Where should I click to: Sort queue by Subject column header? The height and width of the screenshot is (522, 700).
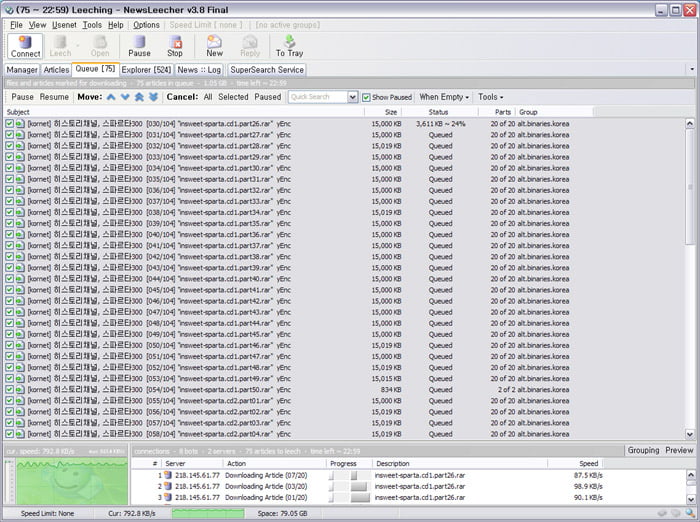tap(184, 112)
